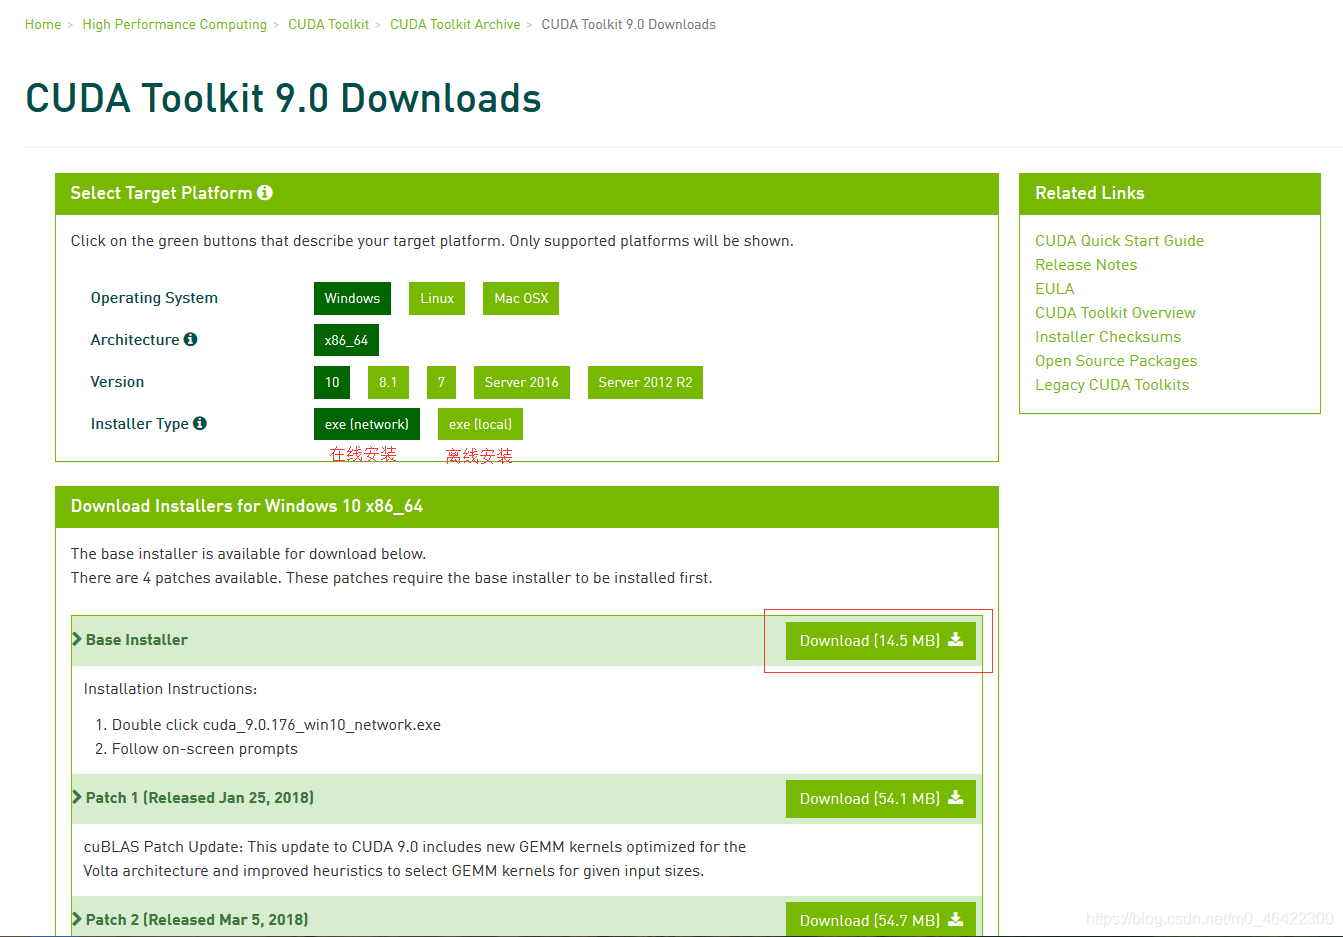The image size is (1343, 937).
Task: Download the Base Installer (14.5 MB)
Action: [881, 641]
